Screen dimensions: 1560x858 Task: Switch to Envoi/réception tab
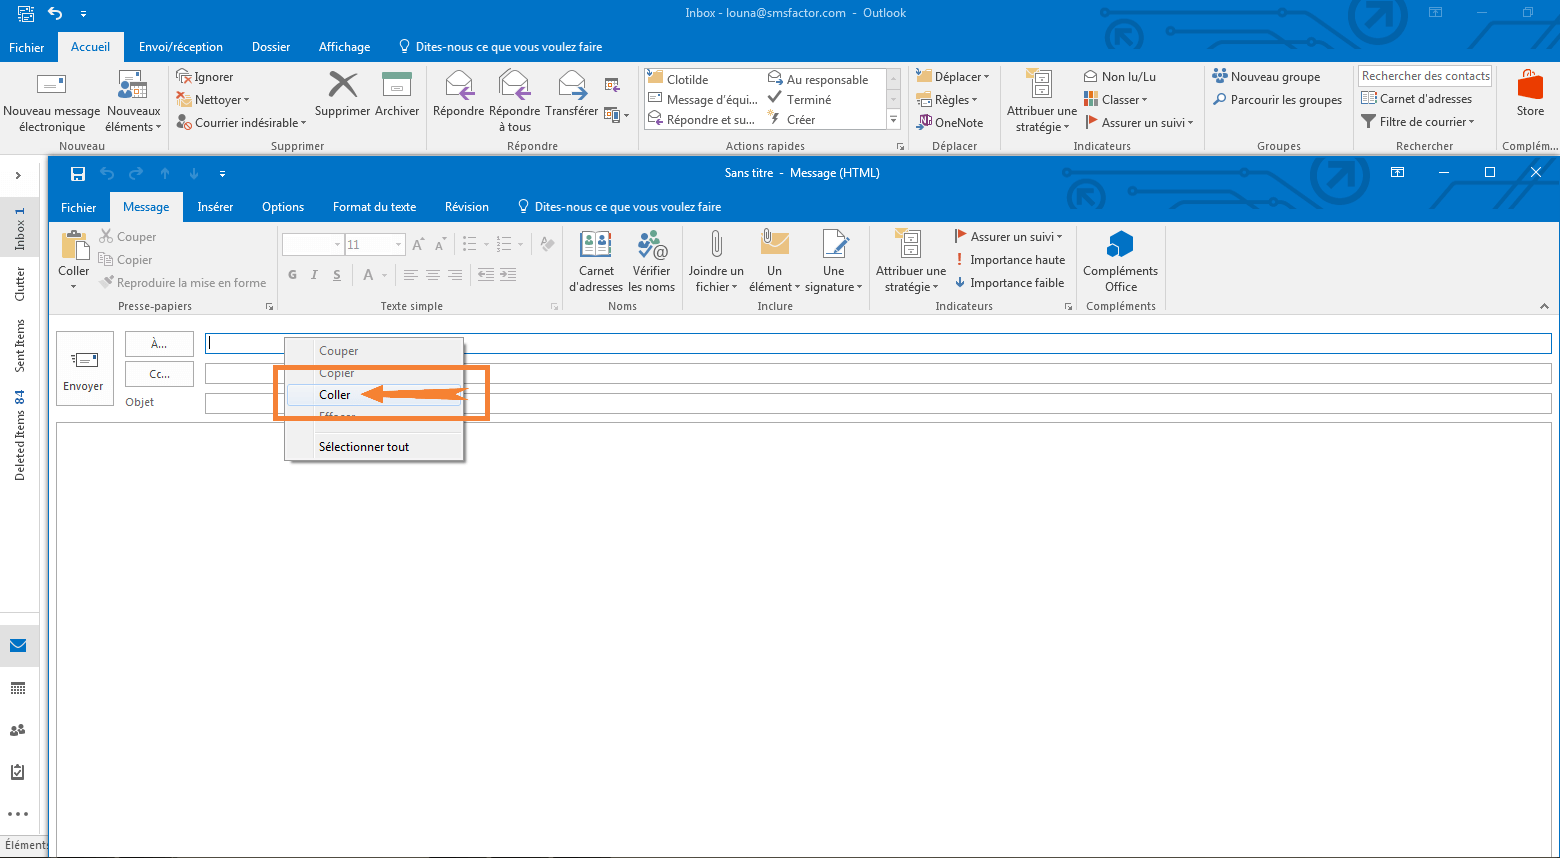[181, 47]
